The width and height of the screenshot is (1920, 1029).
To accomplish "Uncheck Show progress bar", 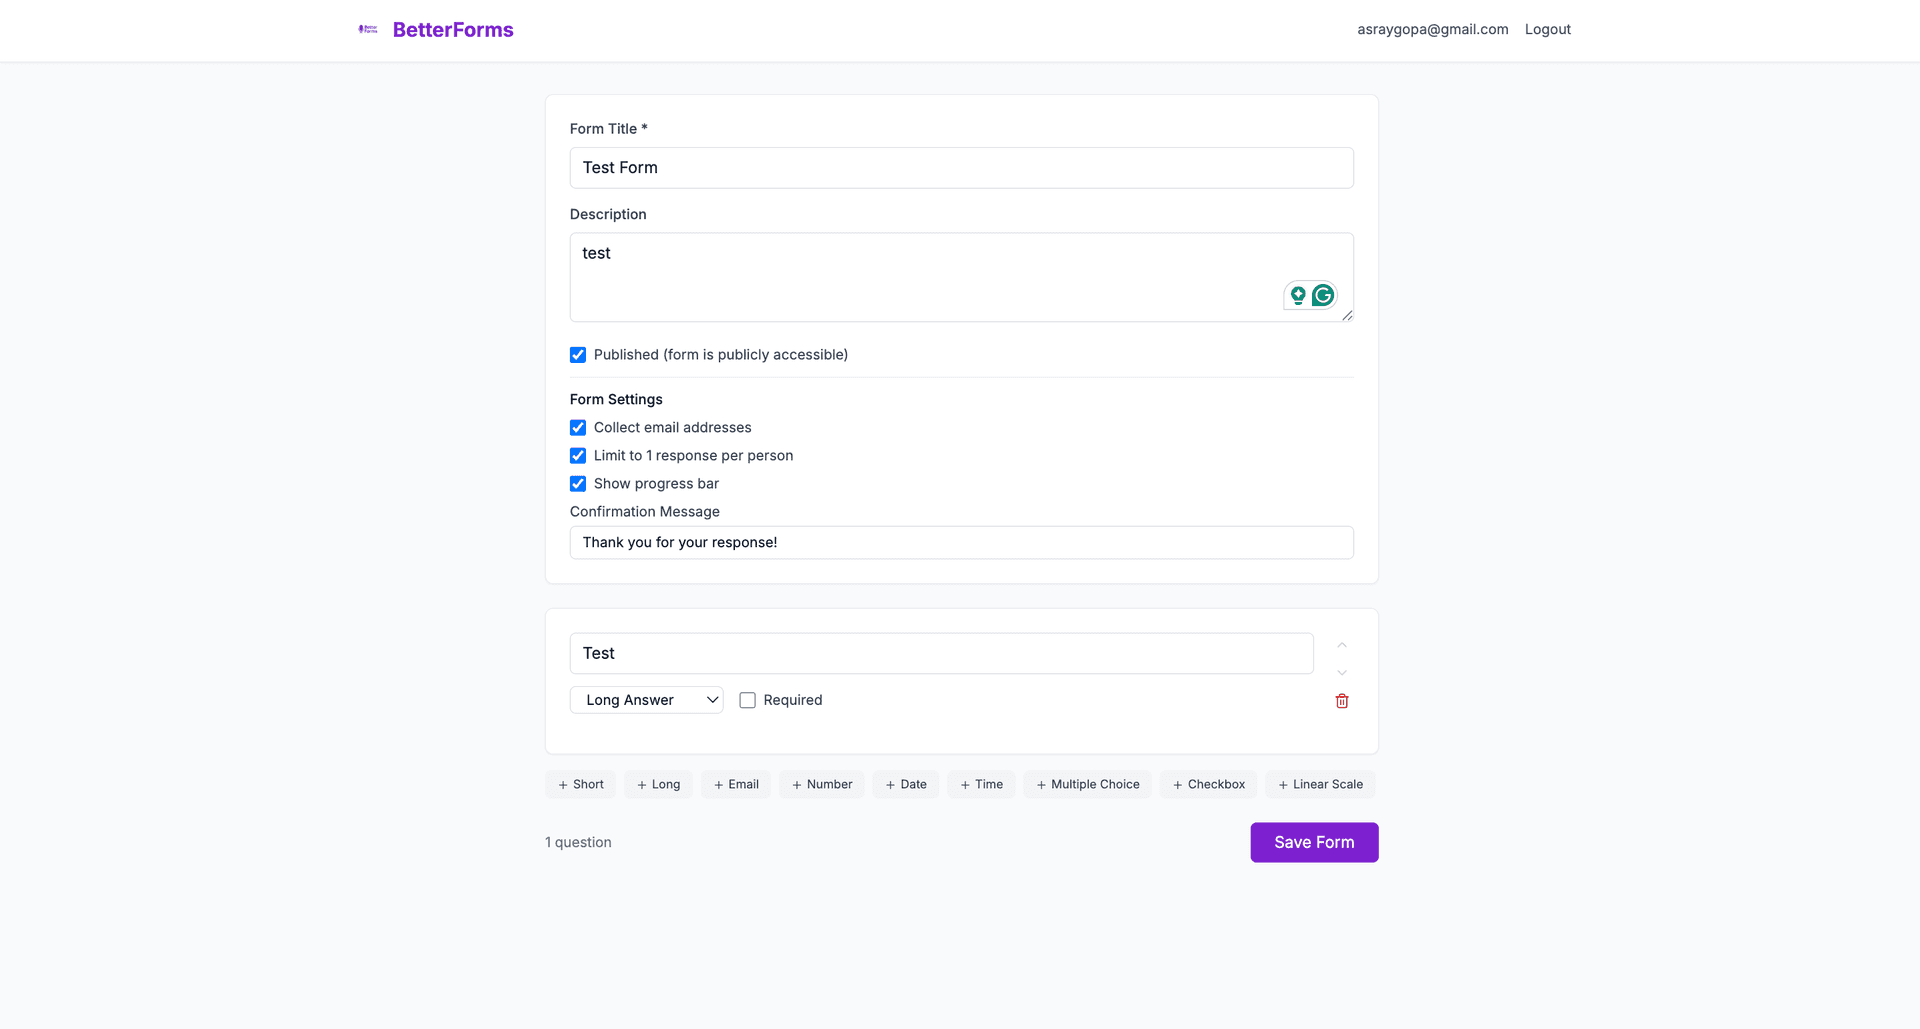I will tap(578, 483).
